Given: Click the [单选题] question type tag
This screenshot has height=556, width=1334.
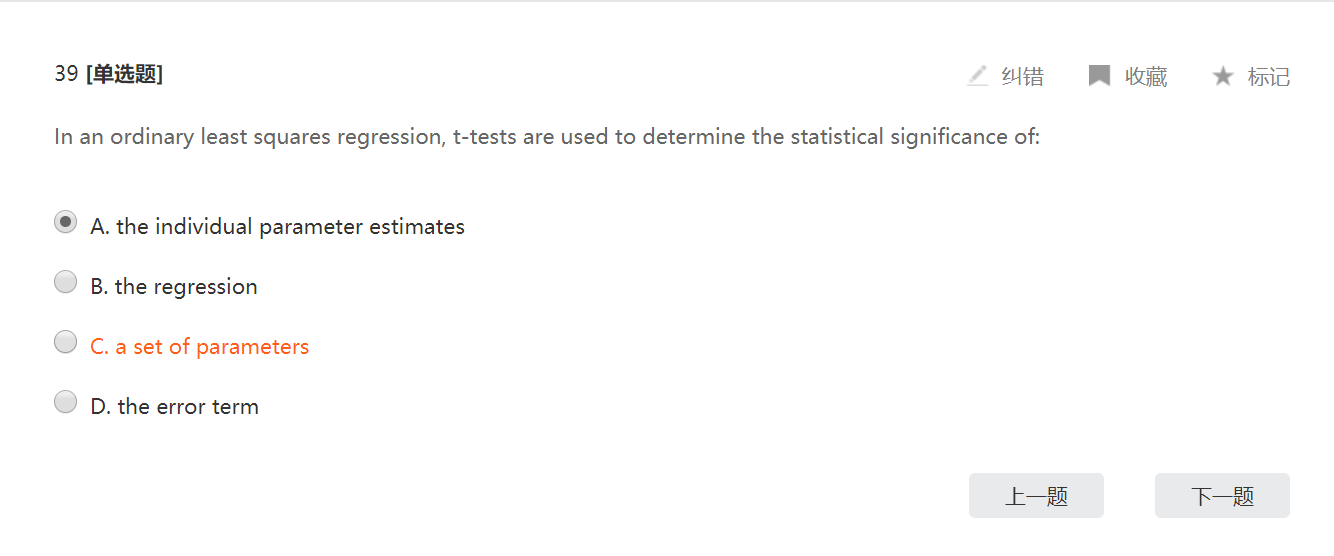Looking at the screenshot, I should coord(124,74).
